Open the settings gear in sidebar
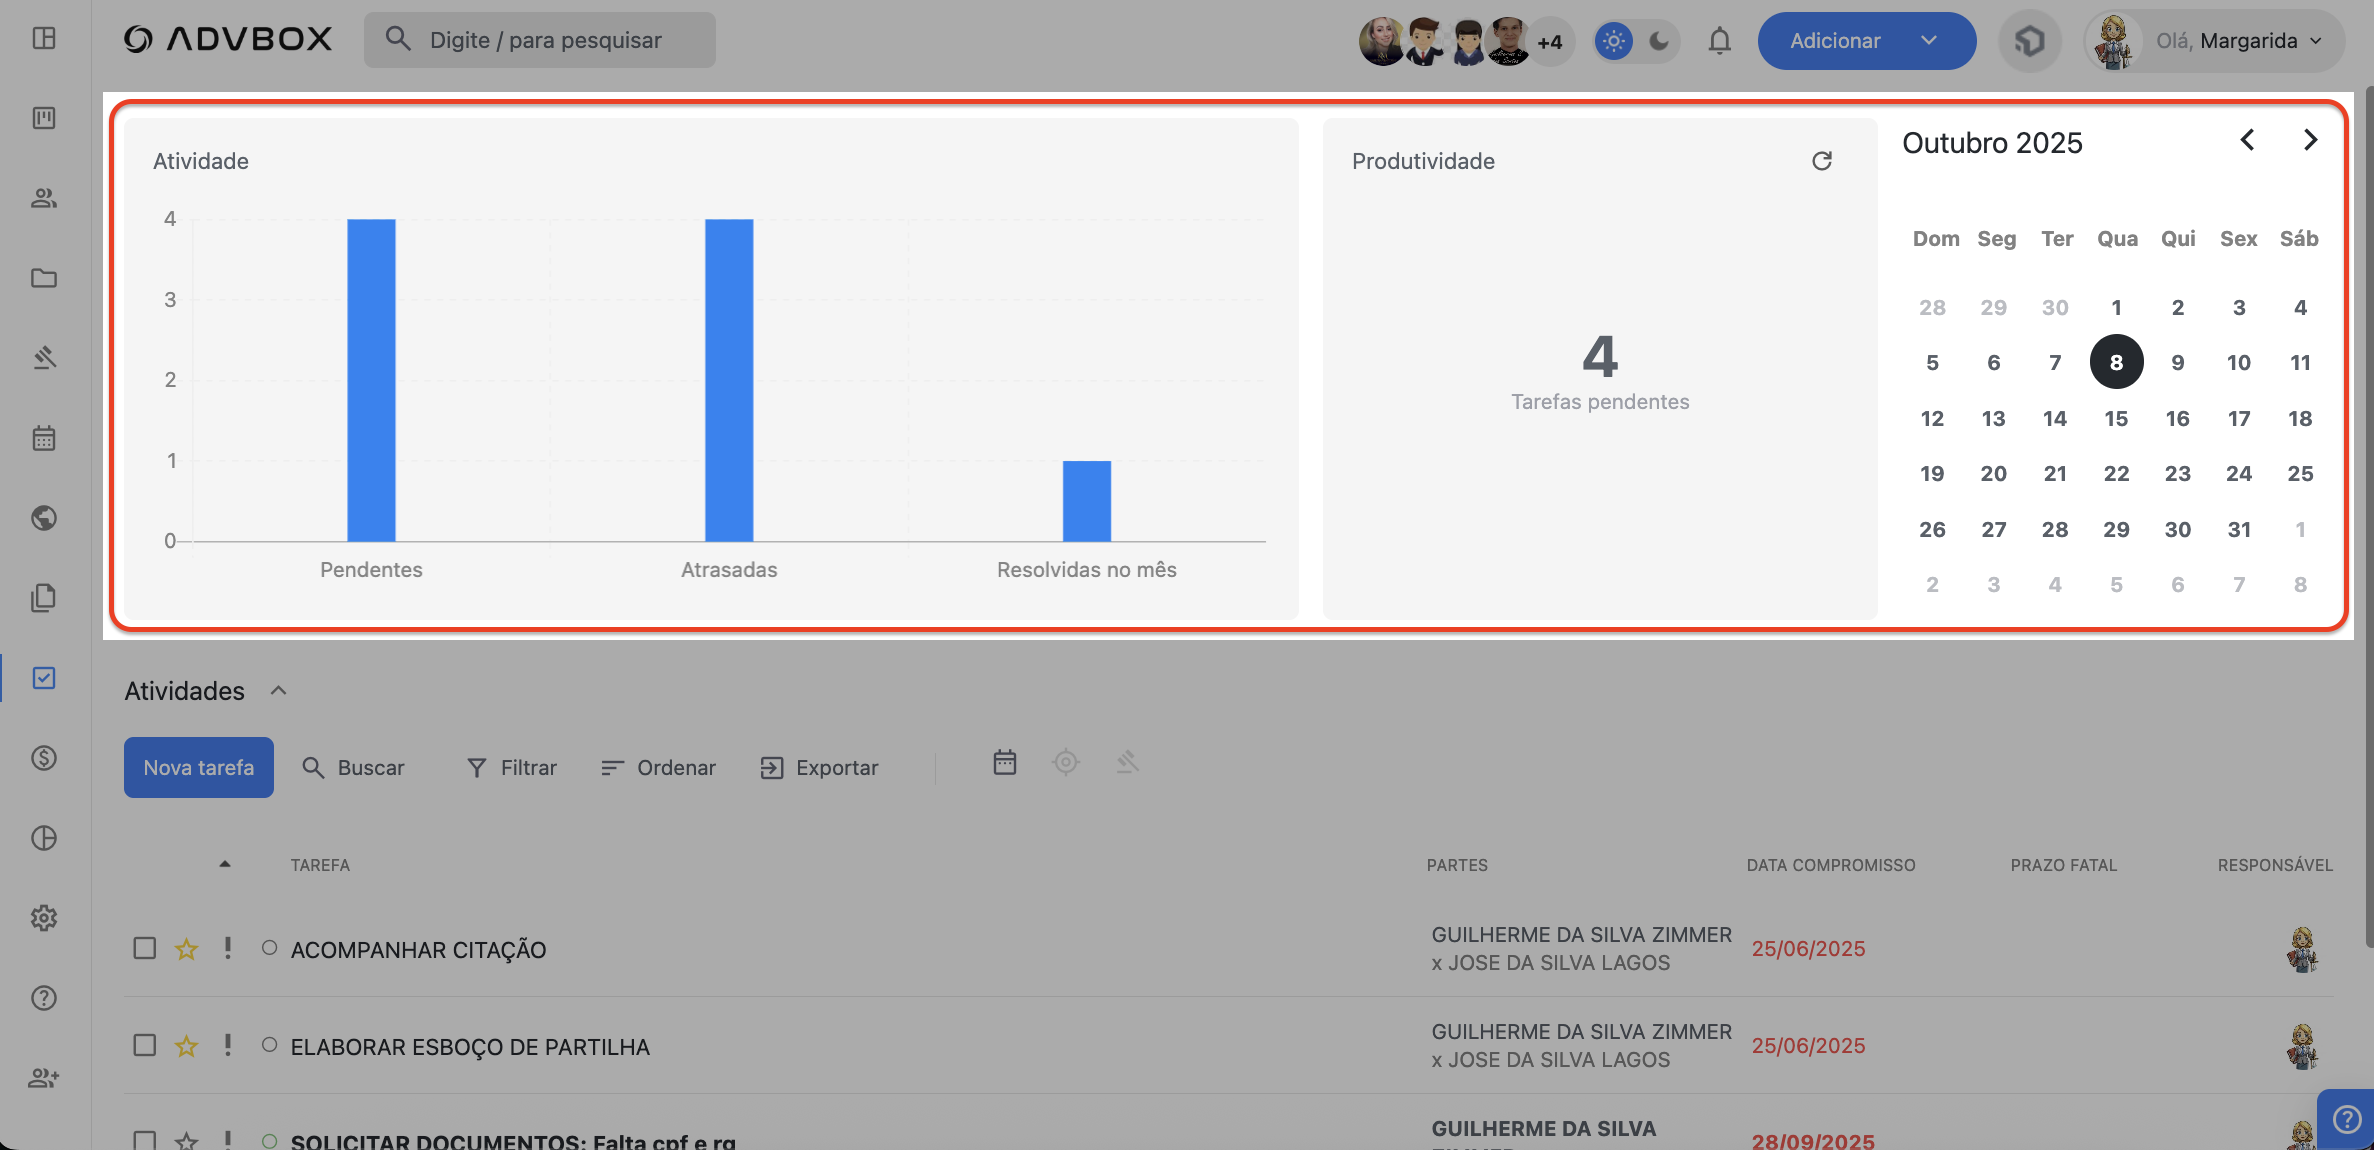The height and width of the screenshot is (1150, 2374). pyautogui.click(x=44, y=918)
